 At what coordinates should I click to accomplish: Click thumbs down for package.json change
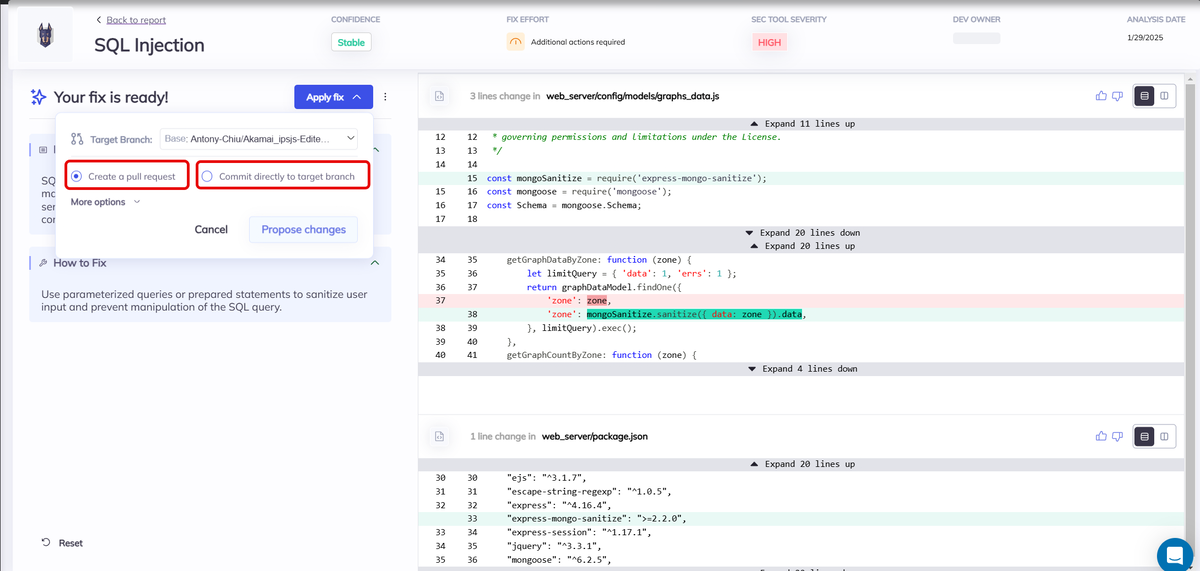tap(1117, 436)
